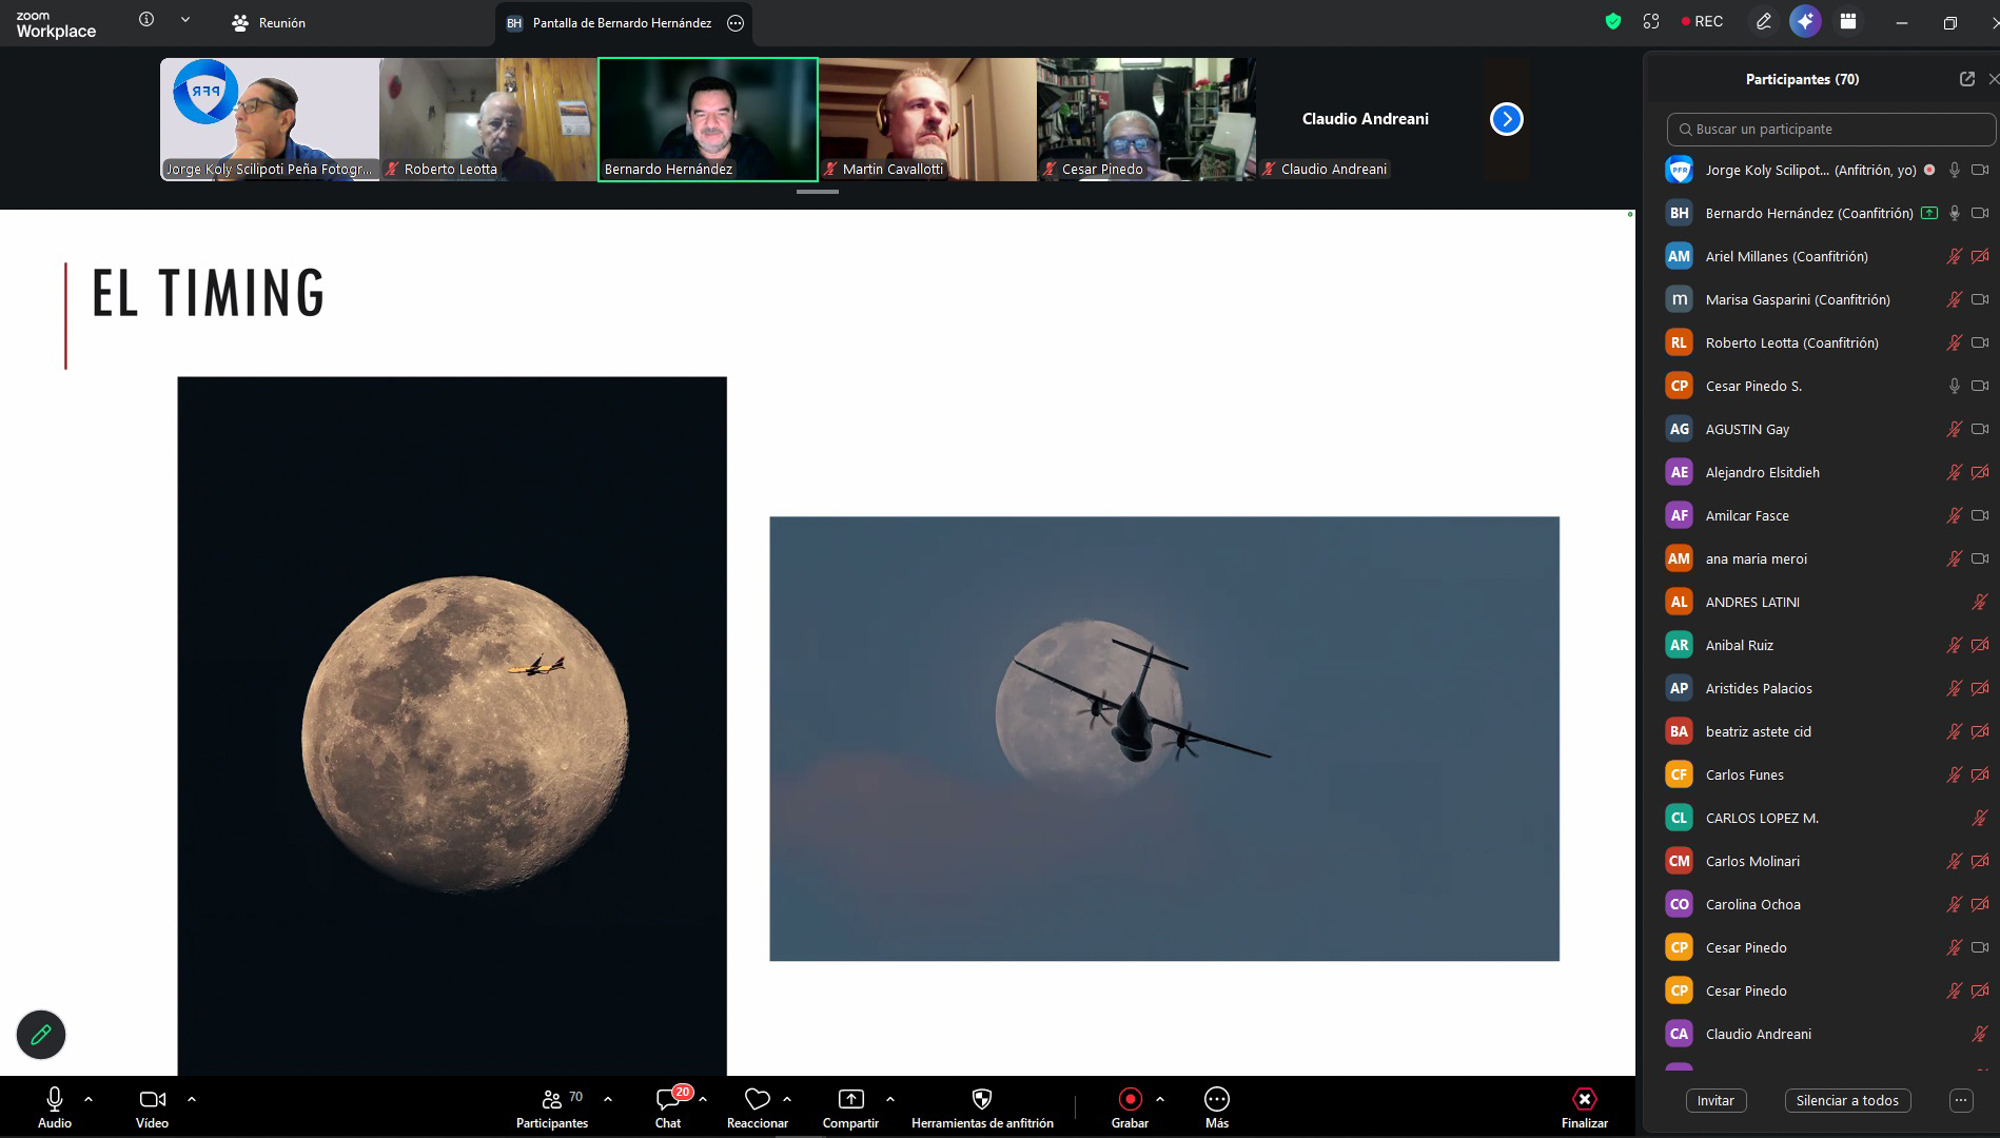
Task: Toggle AGUSTIN Gay's muted microphone
Action: tap(1954, 429)
